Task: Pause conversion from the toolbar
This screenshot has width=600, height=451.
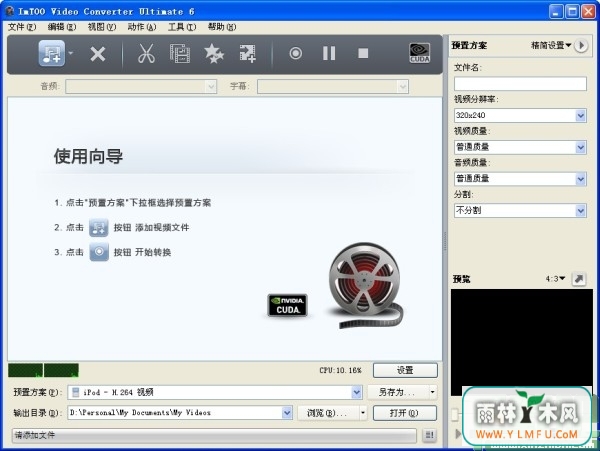Action: [329, 53]
